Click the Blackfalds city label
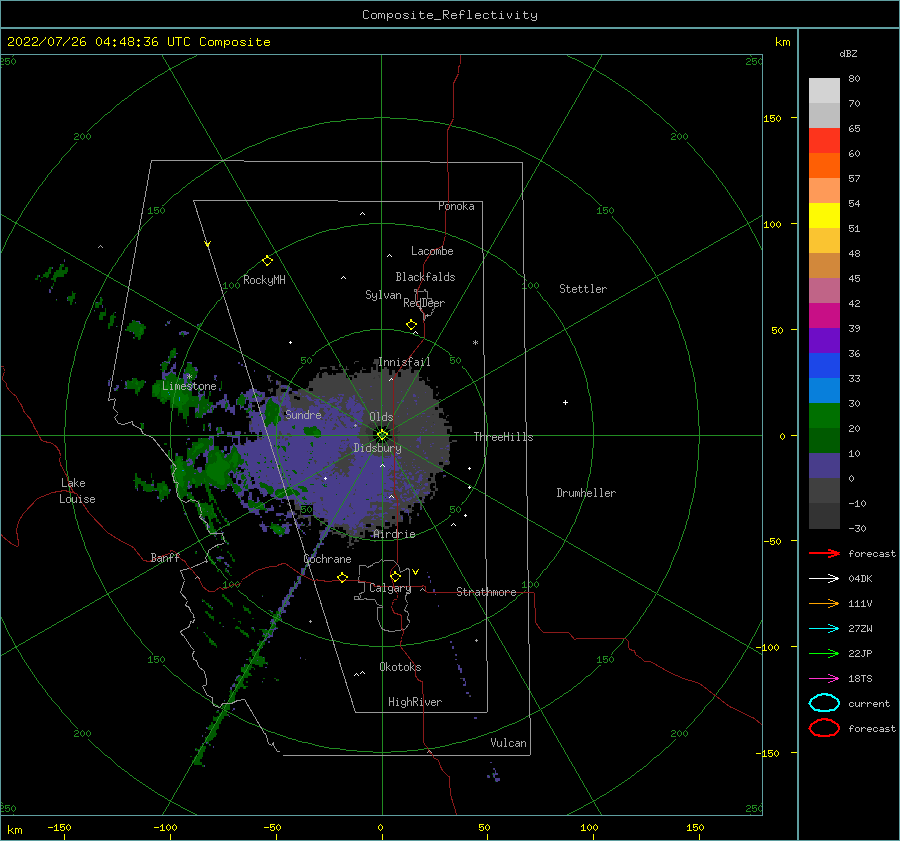Image resolution: width=900 pixels, height=841 pixels. tap(425, 277)
